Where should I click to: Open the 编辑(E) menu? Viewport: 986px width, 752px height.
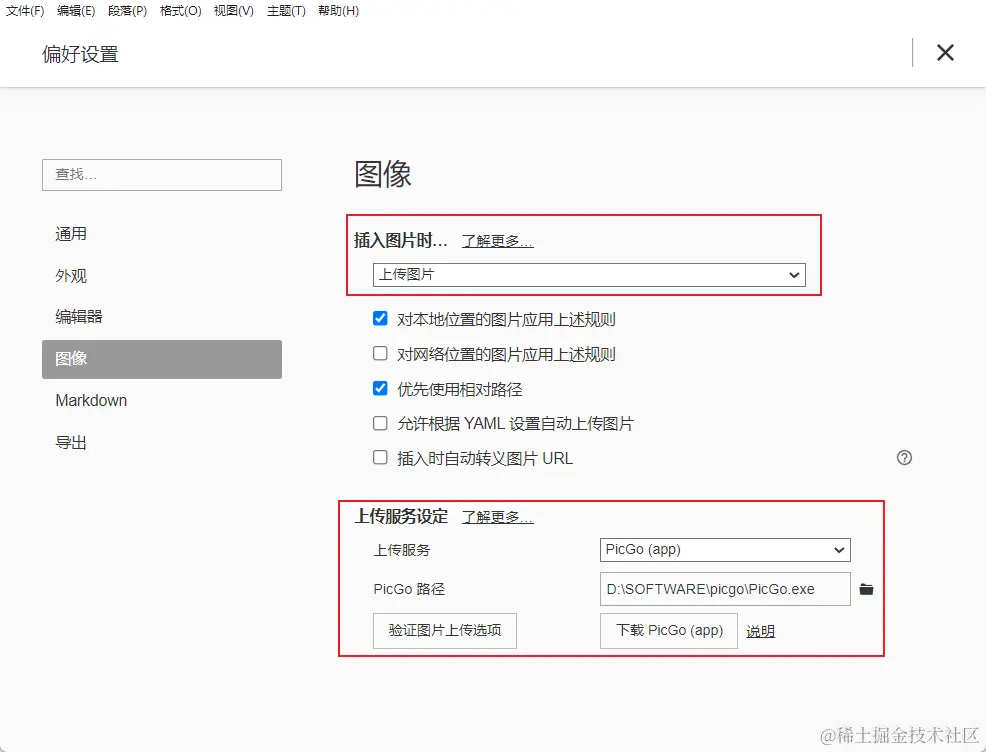tap(76, 11)
